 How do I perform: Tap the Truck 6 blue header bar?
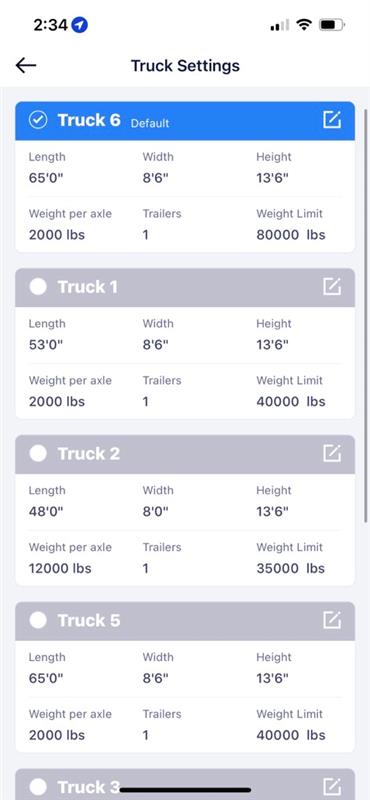[185, 121]
